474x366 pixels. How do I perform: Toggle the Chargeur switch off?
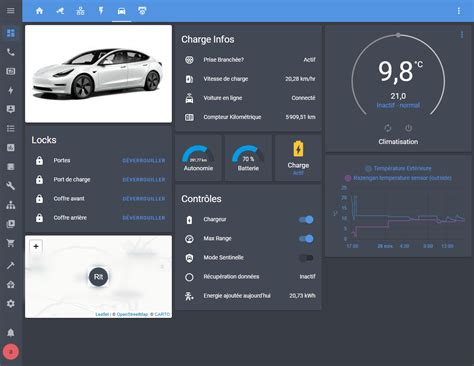[x=306, y=219]
